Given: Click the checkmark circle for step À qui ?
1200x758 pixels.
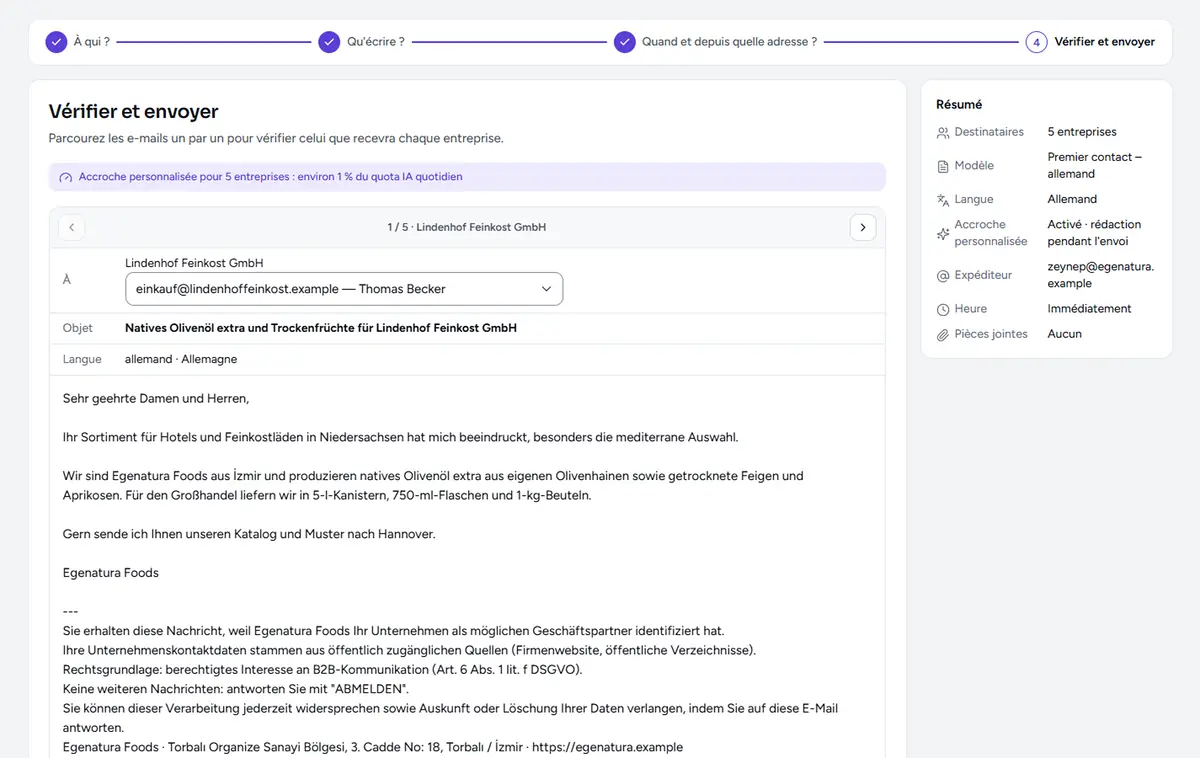Looking at the screenshot, I should [x=56, y=42].
